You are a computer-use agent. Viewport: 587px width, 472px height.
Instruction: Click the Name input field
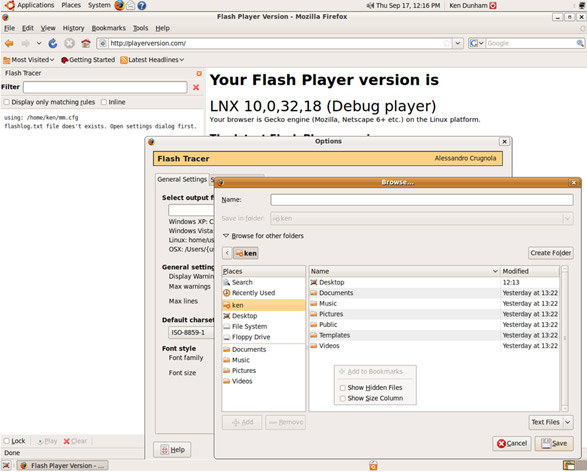pos(422,200)
